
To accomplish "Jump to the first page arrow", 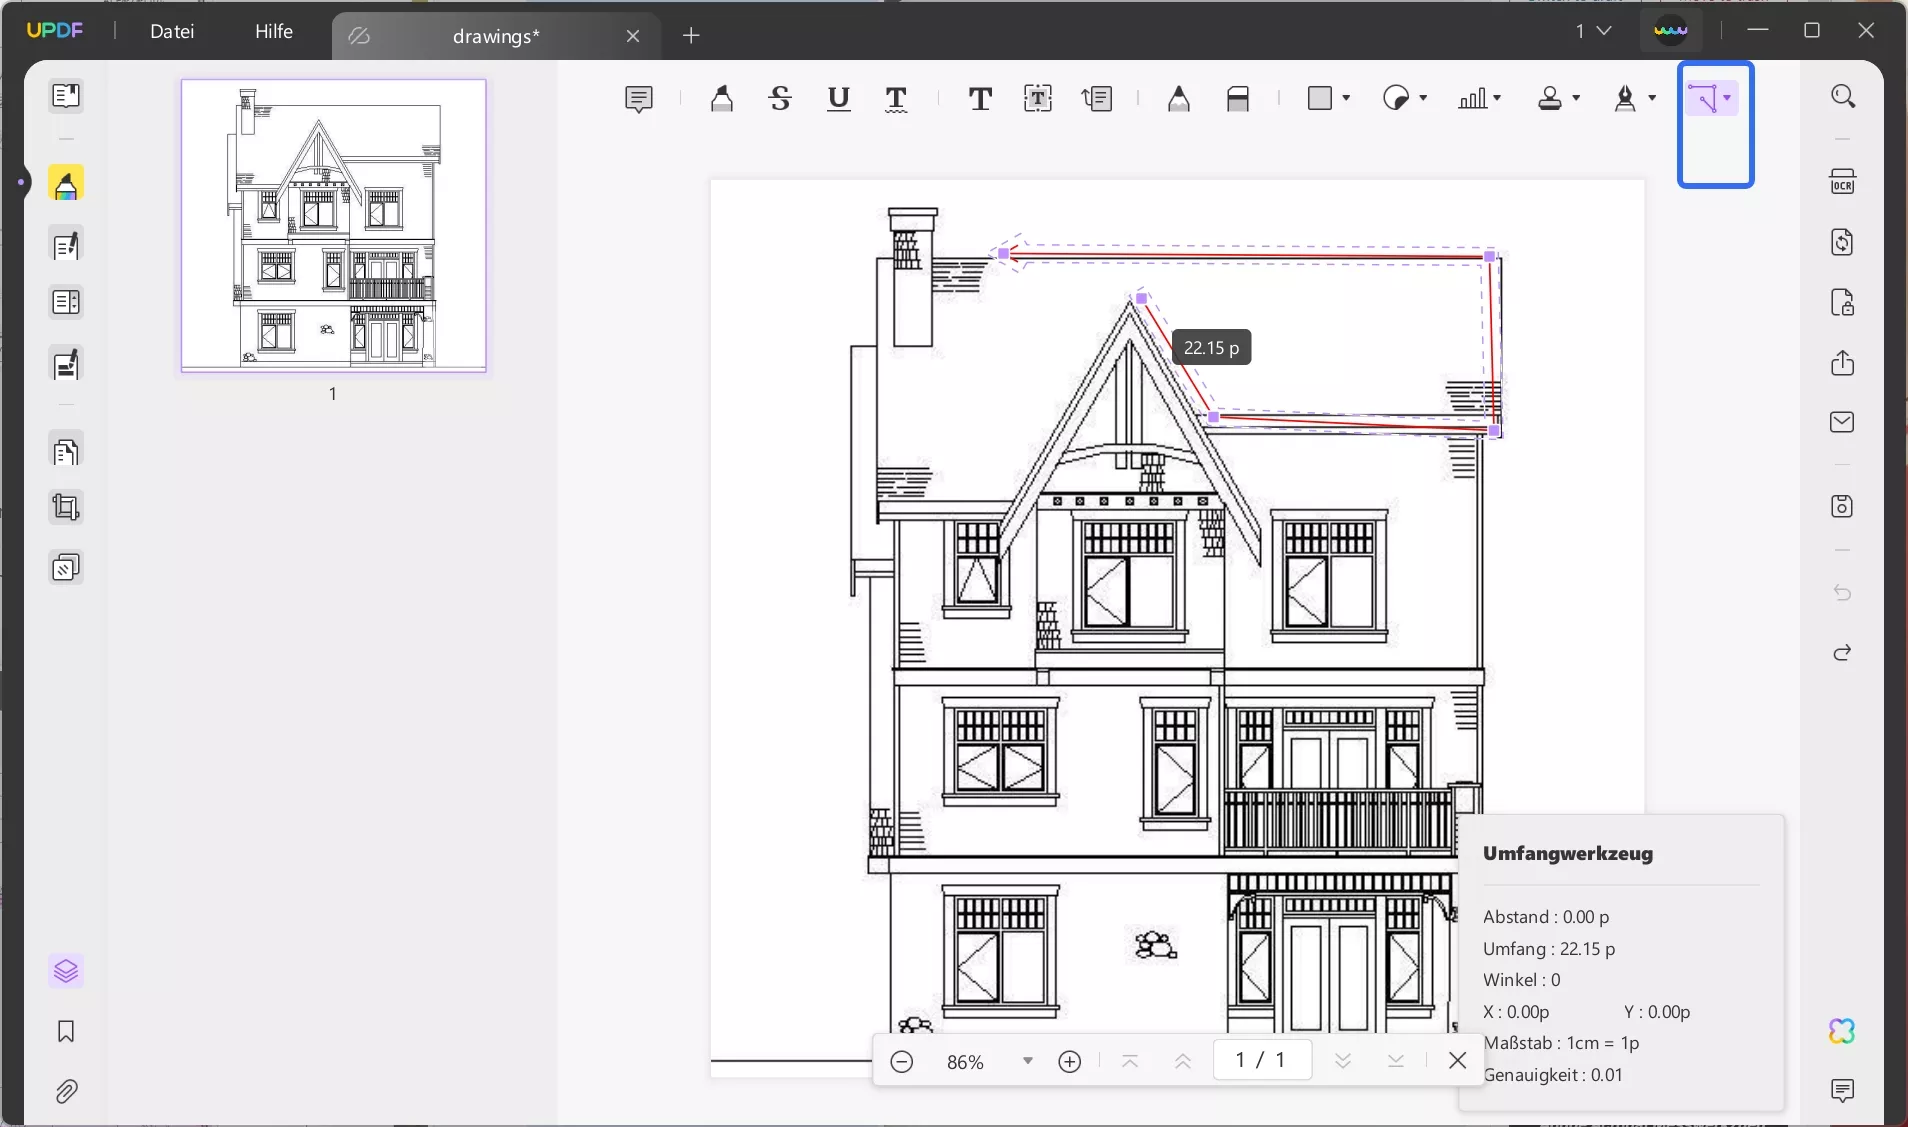I will click(1130, 1061).
